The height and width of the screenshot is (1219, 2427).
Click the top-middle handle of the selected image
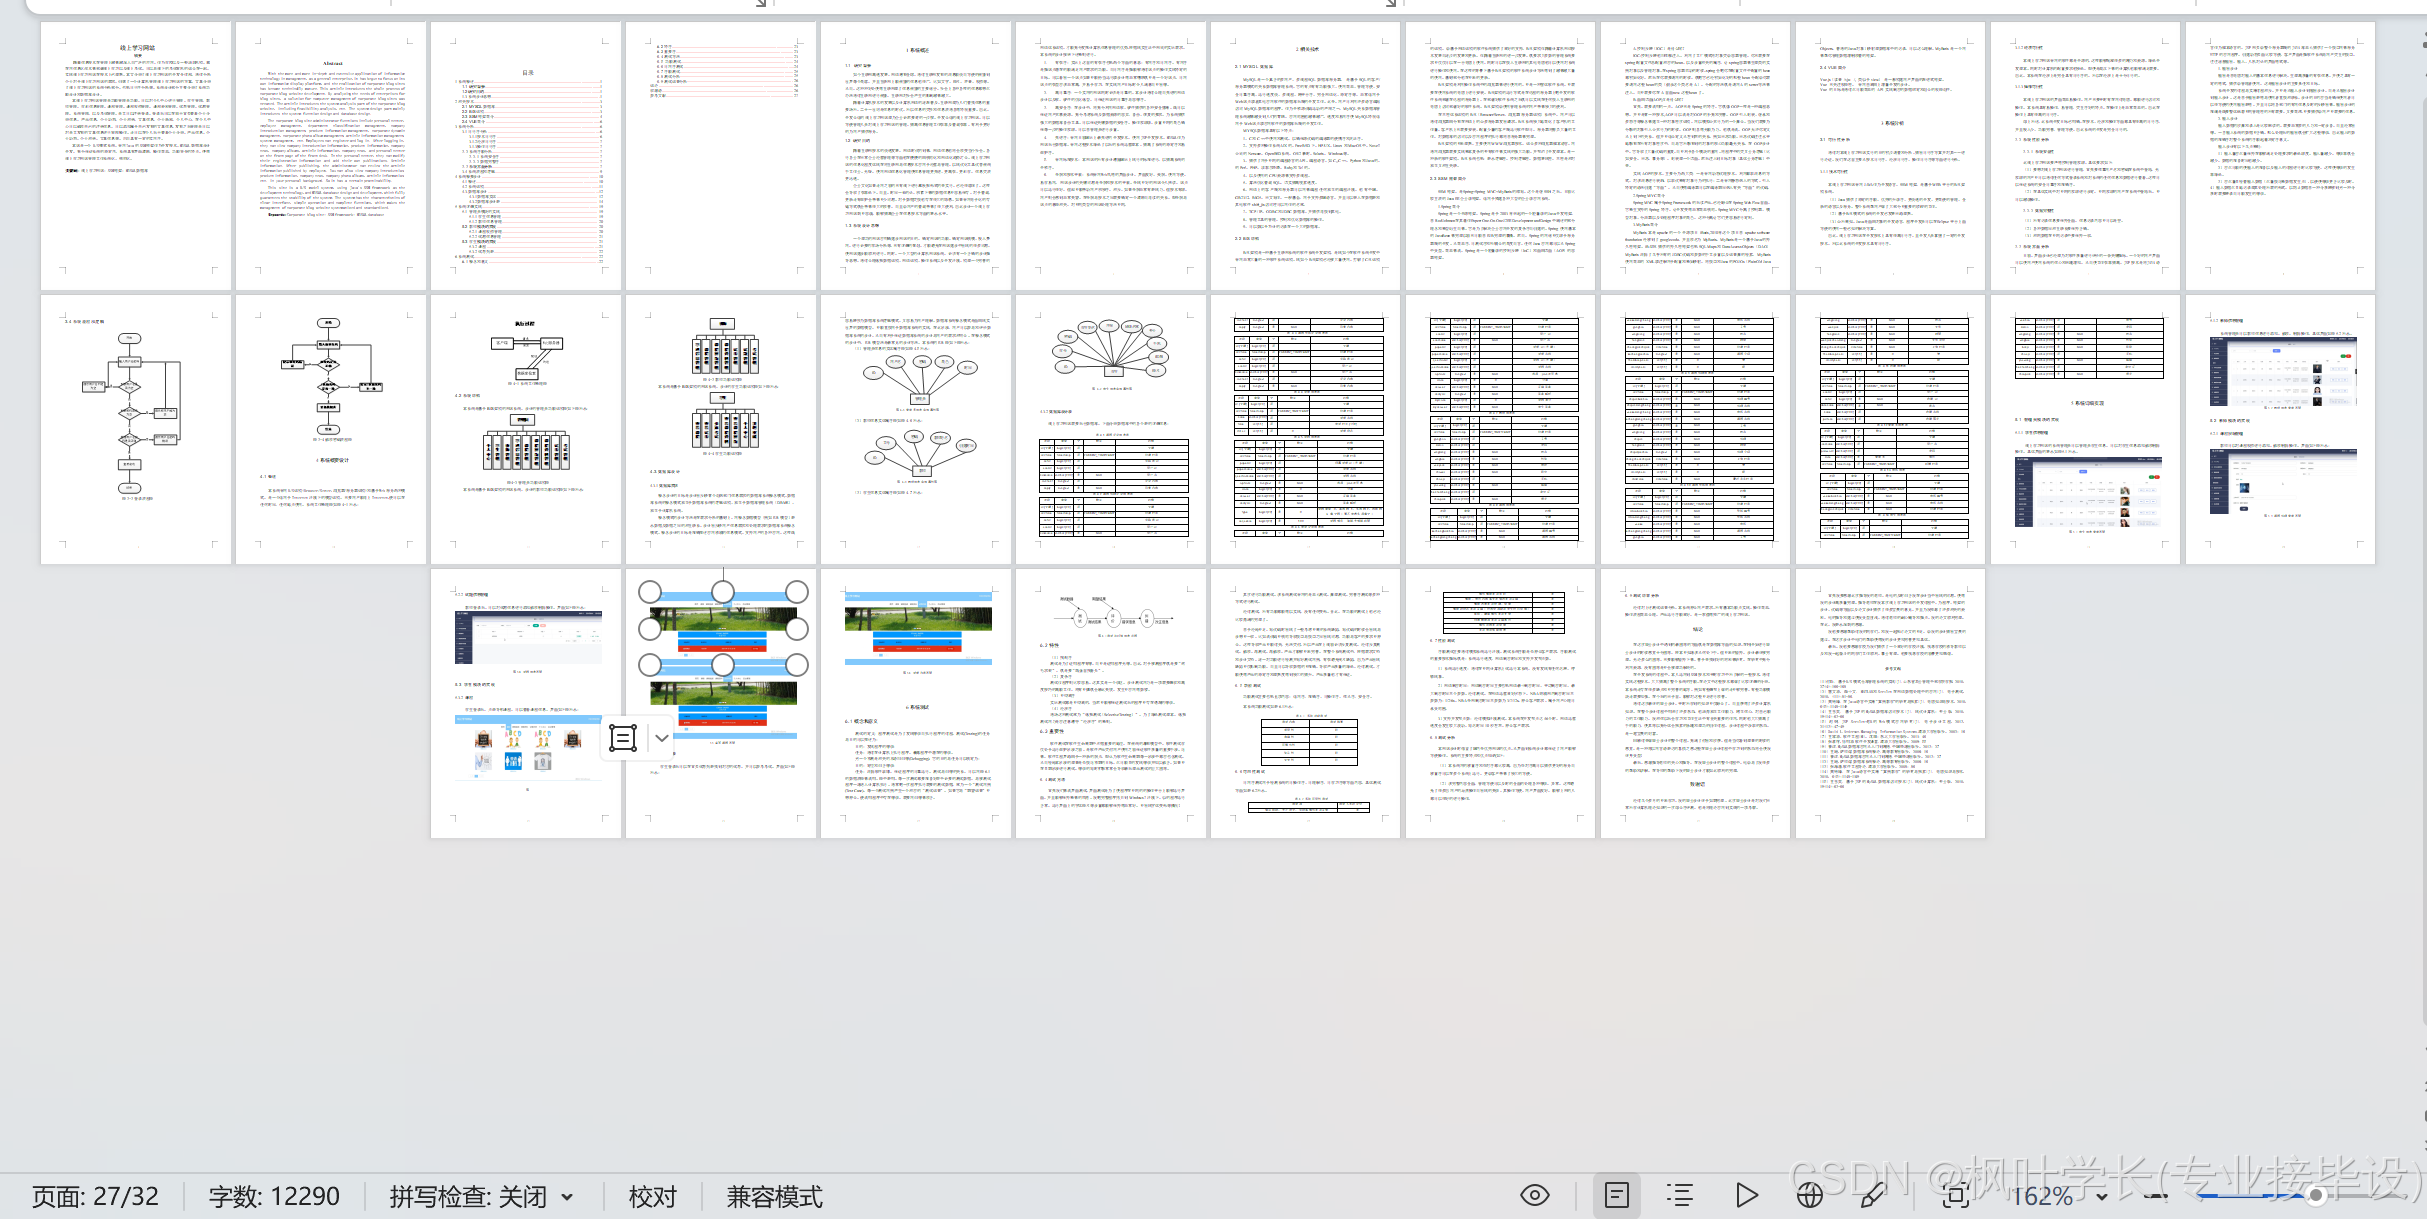[x=723, y=592]
